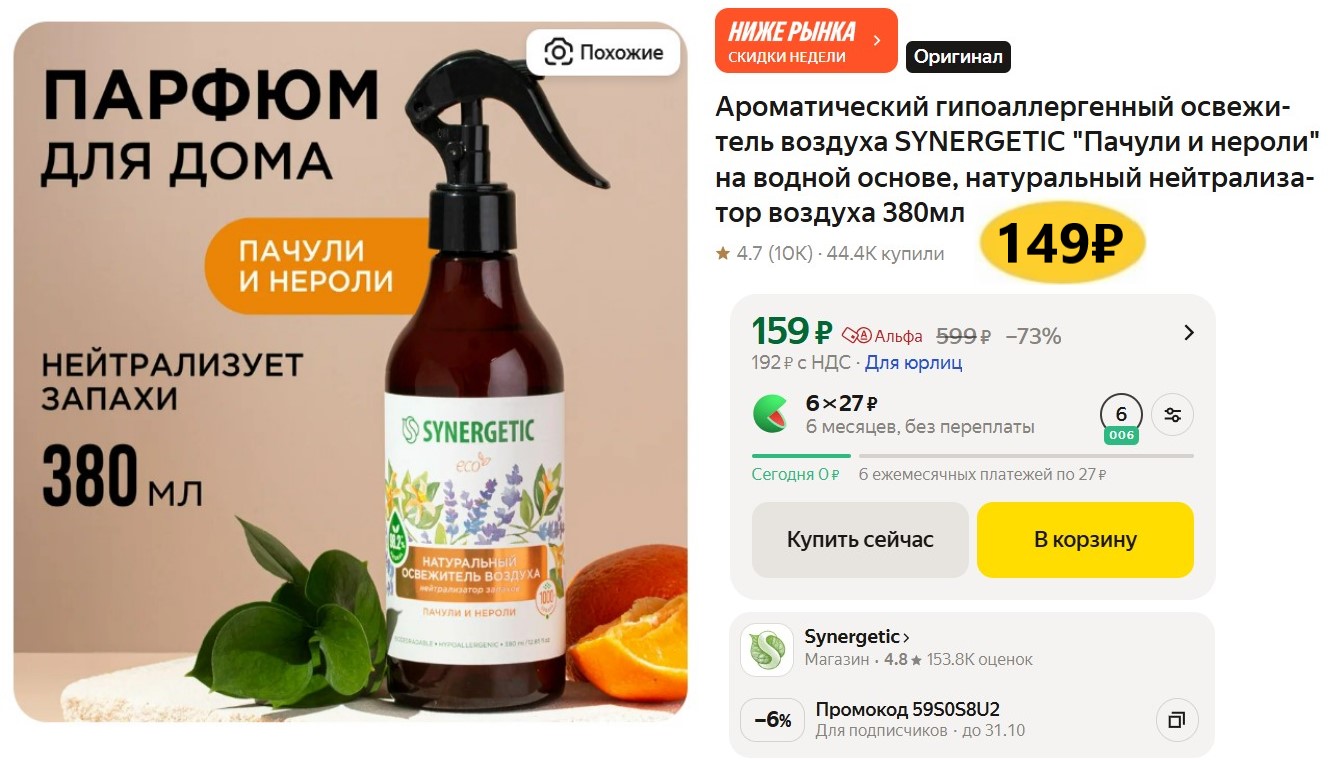Expand the Synergetic store chevron
1330x772 pixels.
(x=906, y=637)
